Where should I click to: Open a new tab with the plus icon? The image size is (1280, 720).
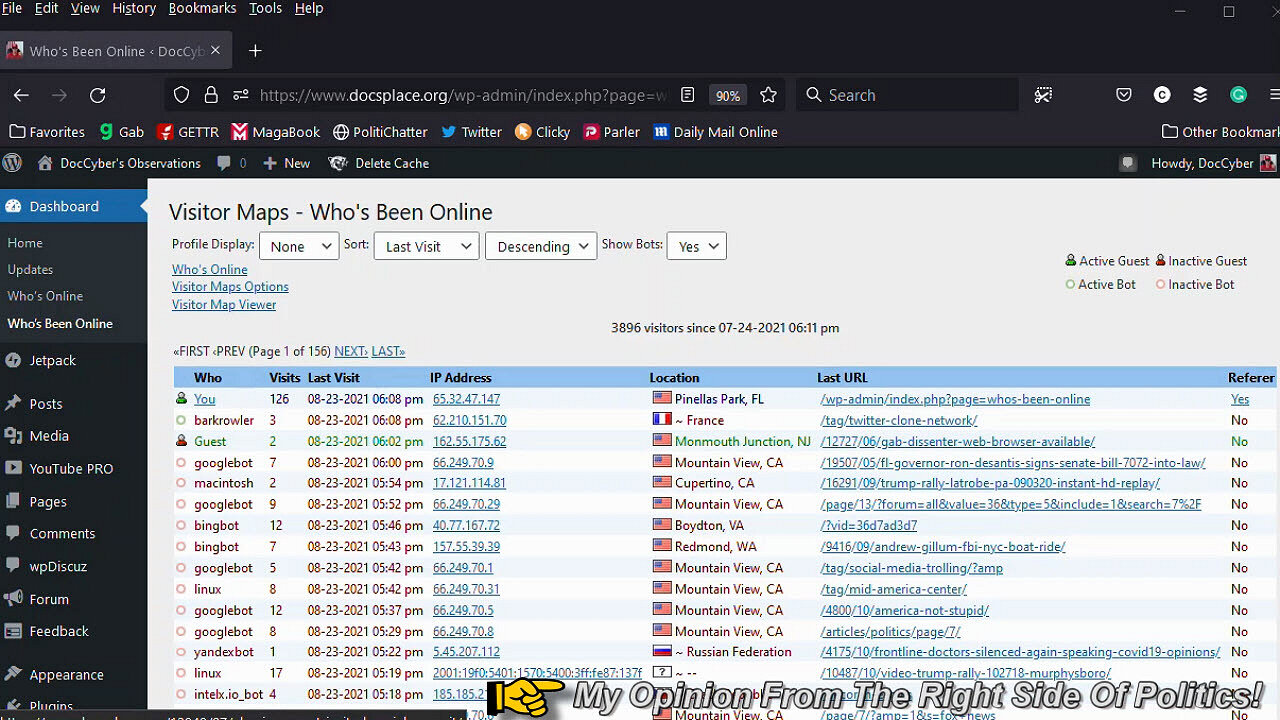255,51
